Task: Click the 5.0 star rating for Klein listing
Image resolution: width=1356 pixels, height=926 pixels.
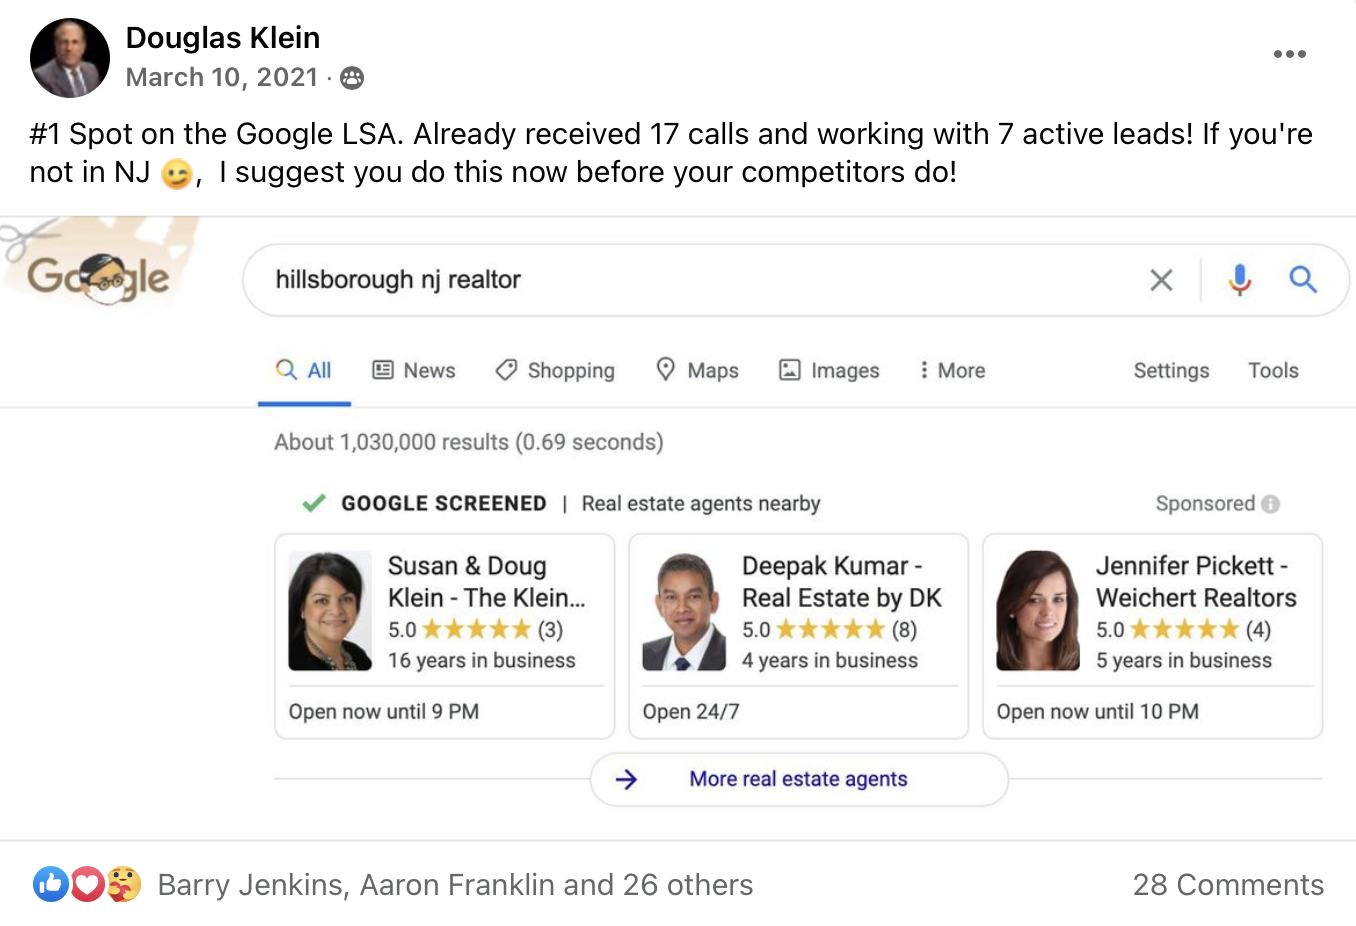Action: (476, 630)
